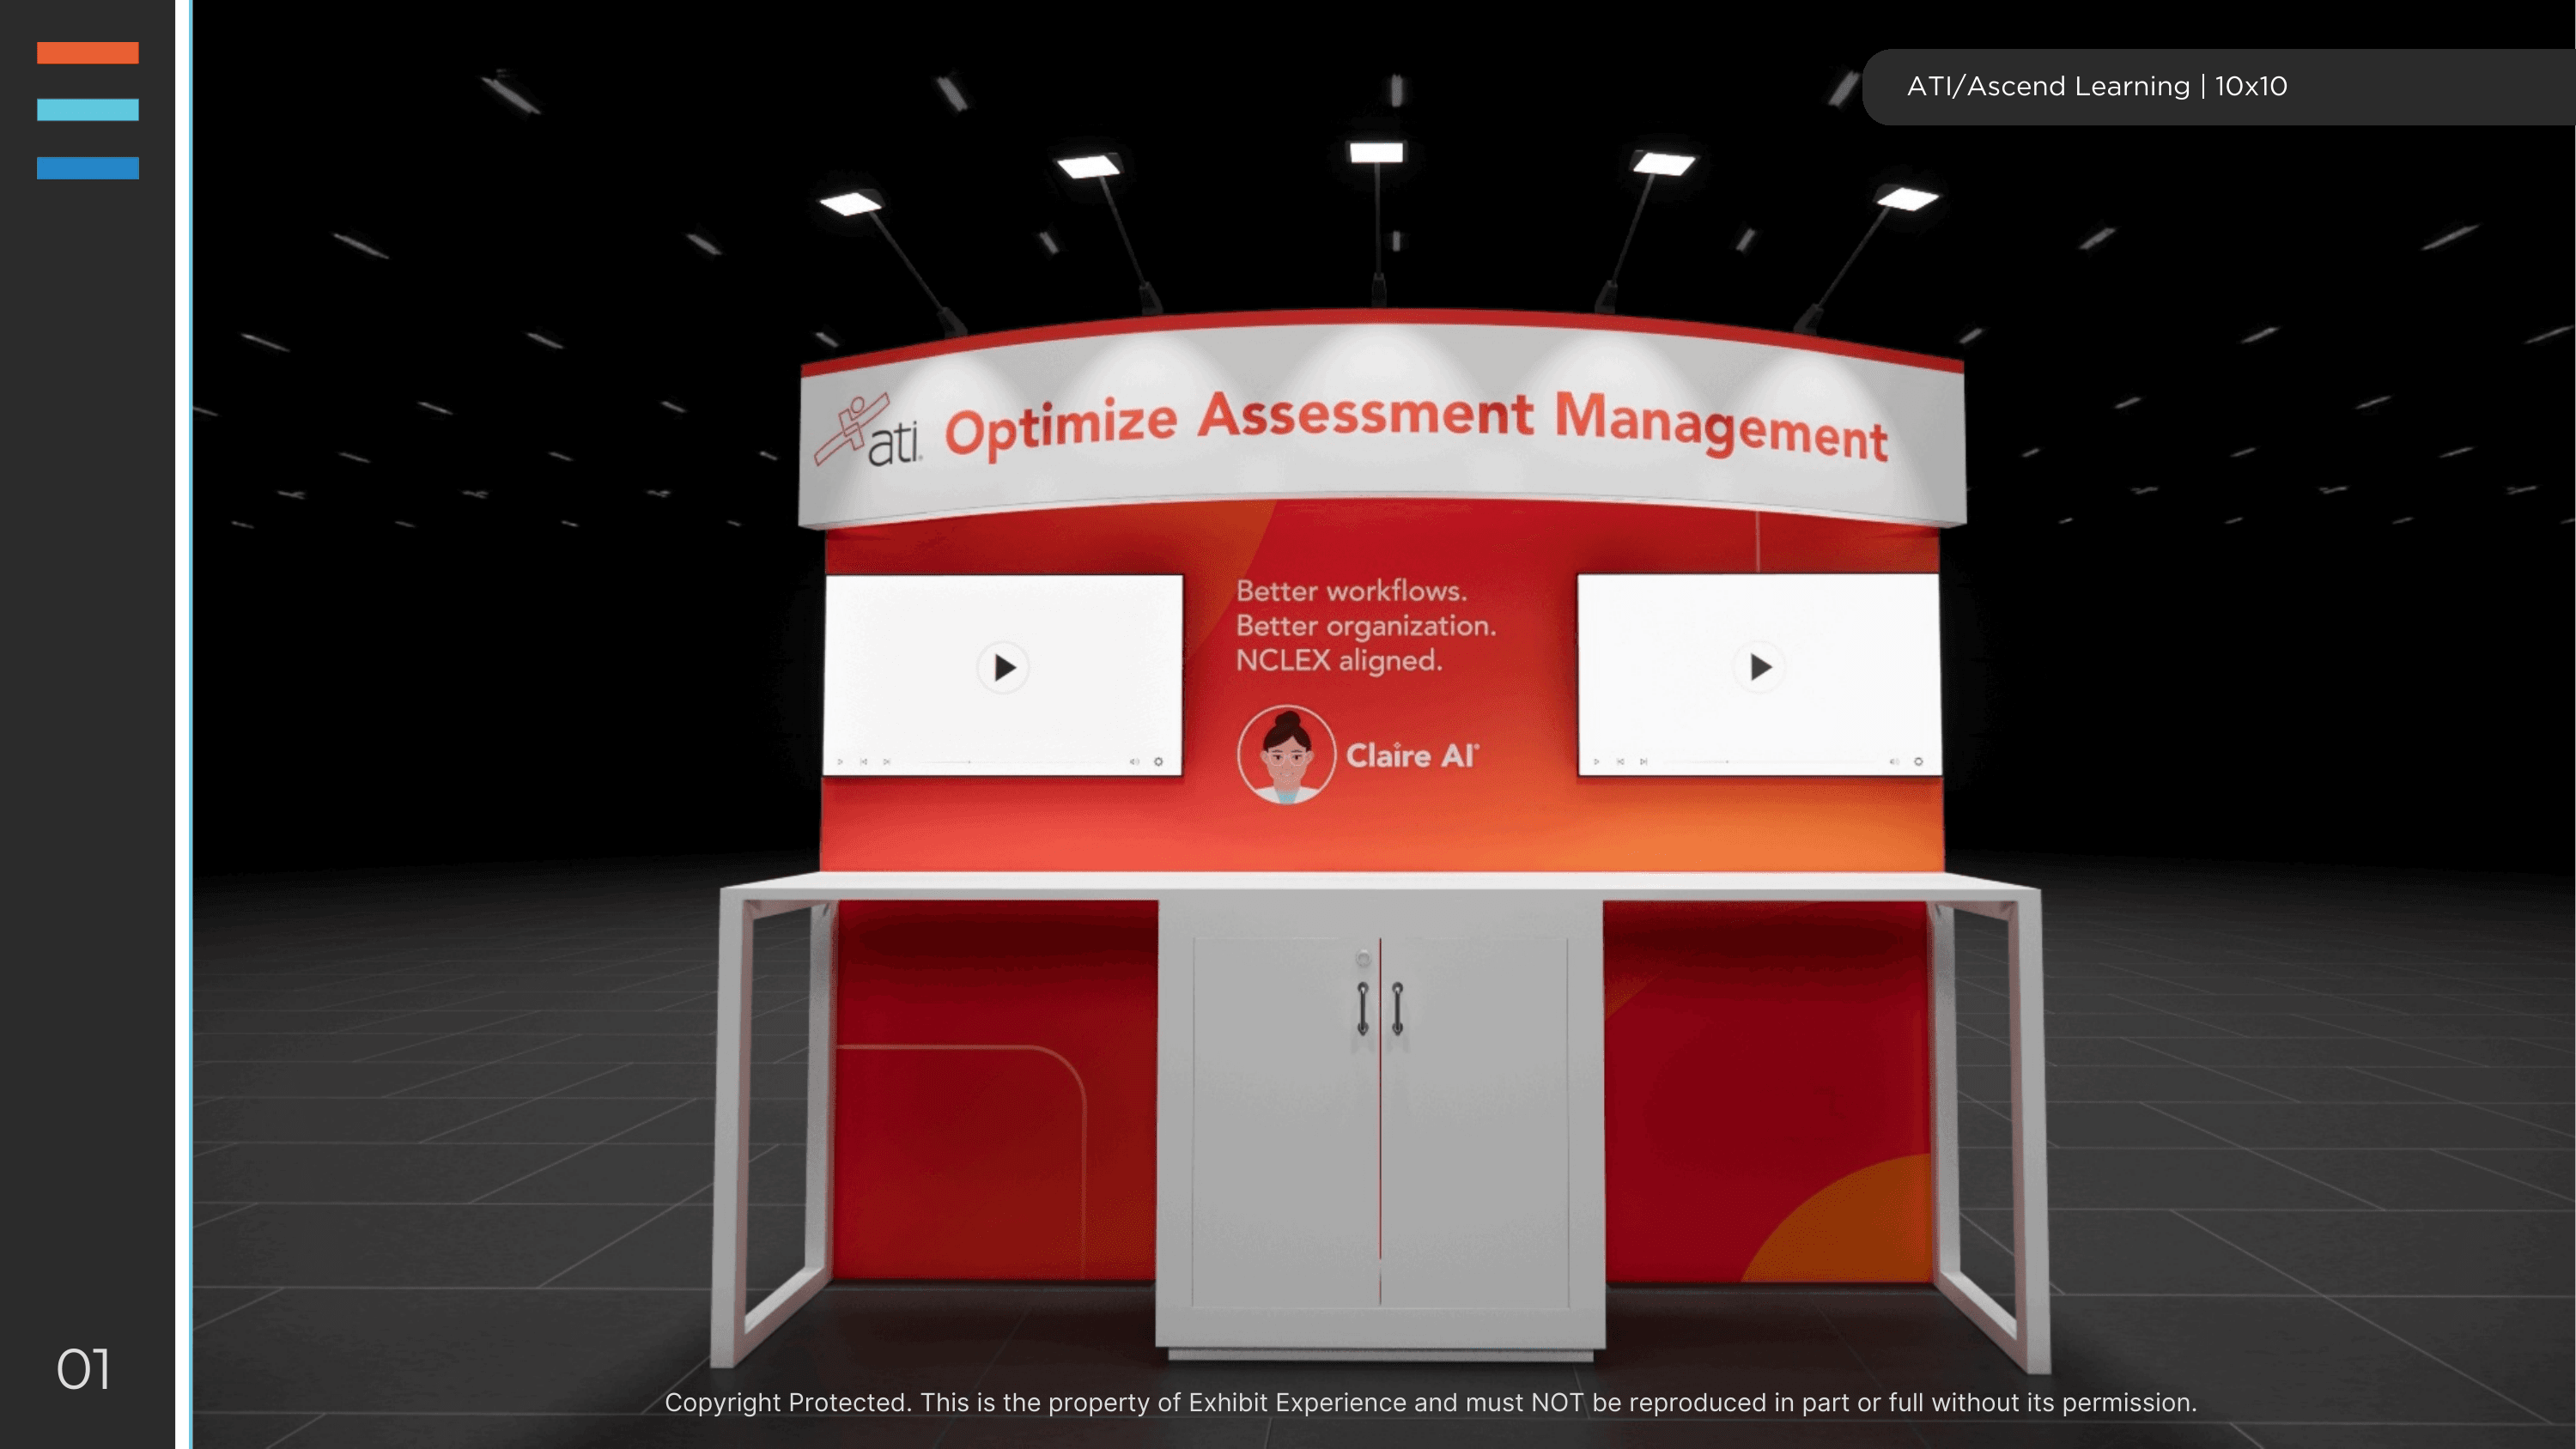The image size is (2576, 1449).
Task: Click the next-track icon on the left screen
Action: coord(887,762)
